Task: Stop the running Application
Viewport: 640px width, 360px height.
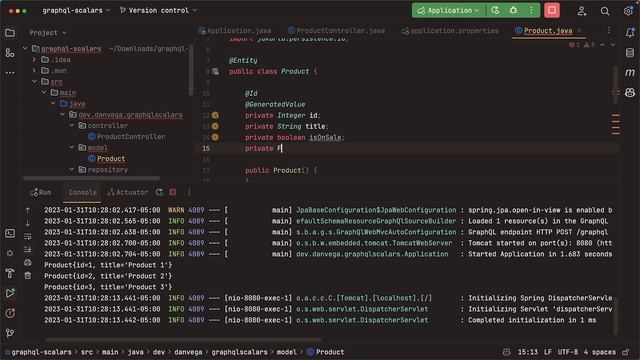Action: 552,10
